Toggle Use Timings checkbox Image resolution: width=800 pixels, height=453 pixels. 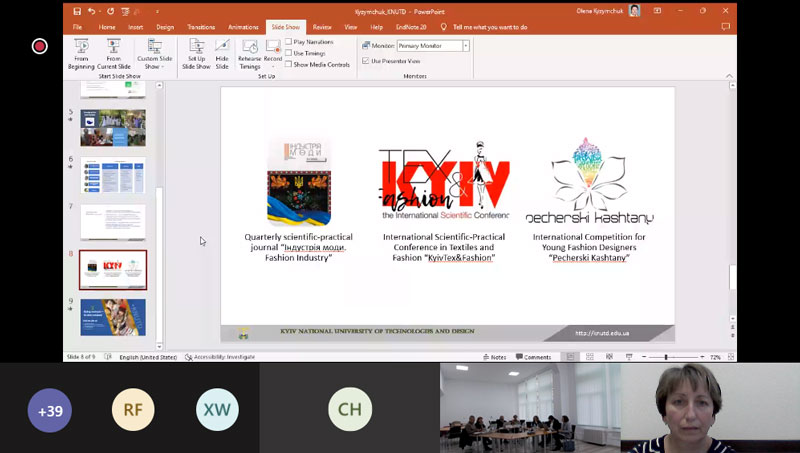coord(288,53)
